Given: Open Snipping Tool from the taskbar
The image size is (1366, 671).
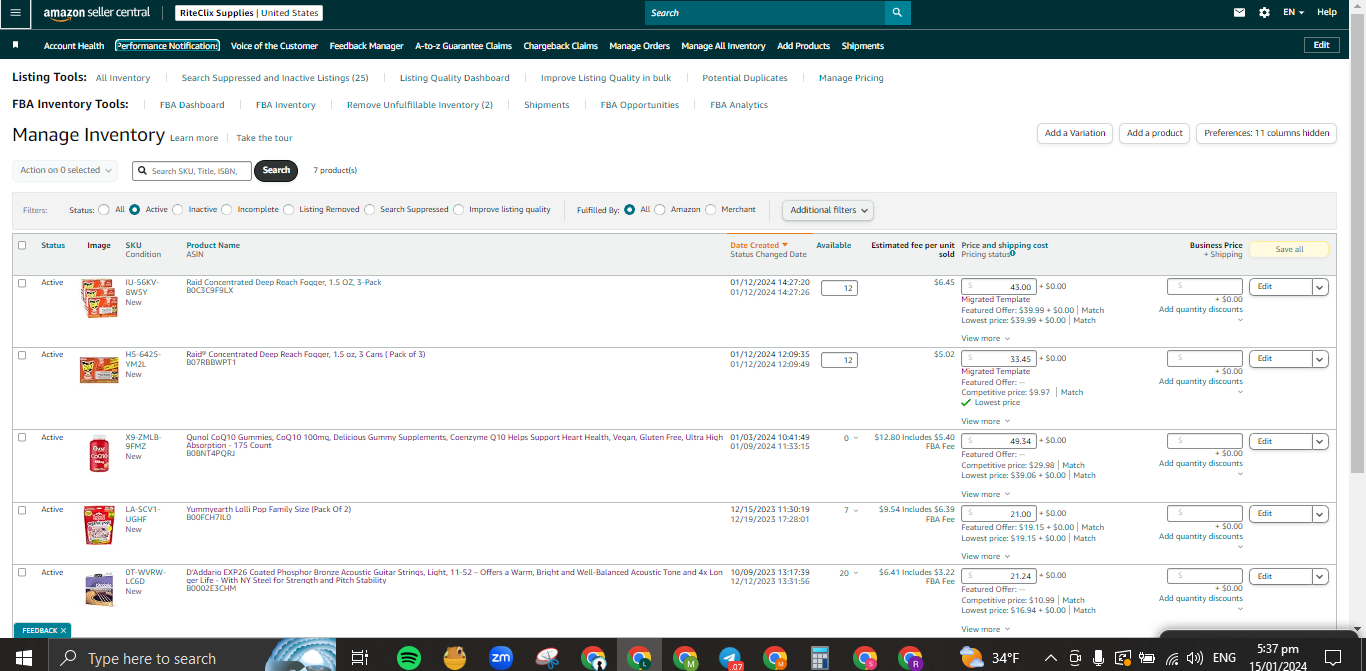Looking at the screenshot, I should (x=547, y=658).
